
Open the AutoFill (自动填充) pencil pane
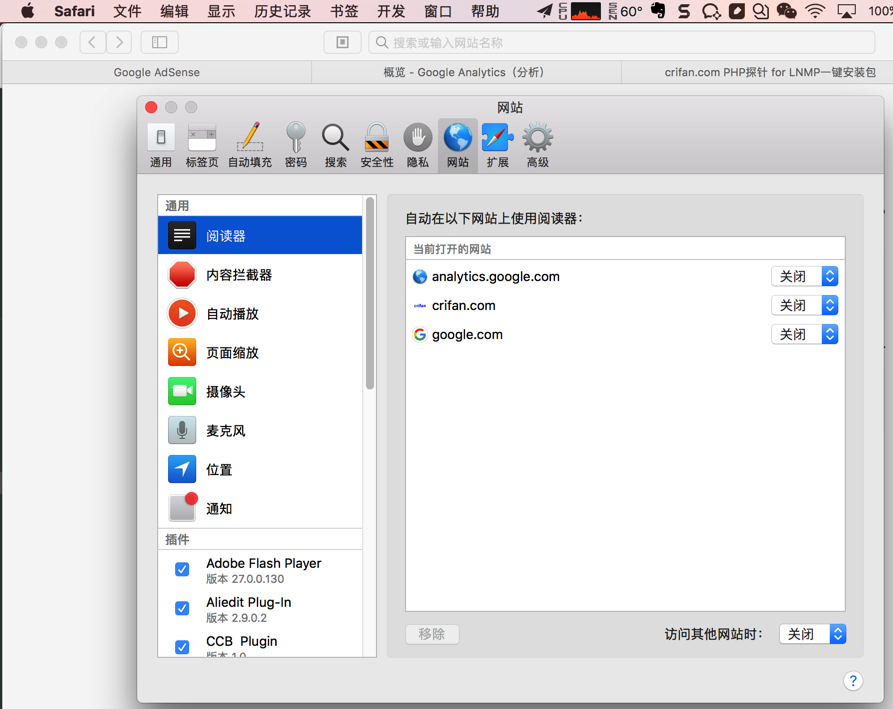point(249,146)
